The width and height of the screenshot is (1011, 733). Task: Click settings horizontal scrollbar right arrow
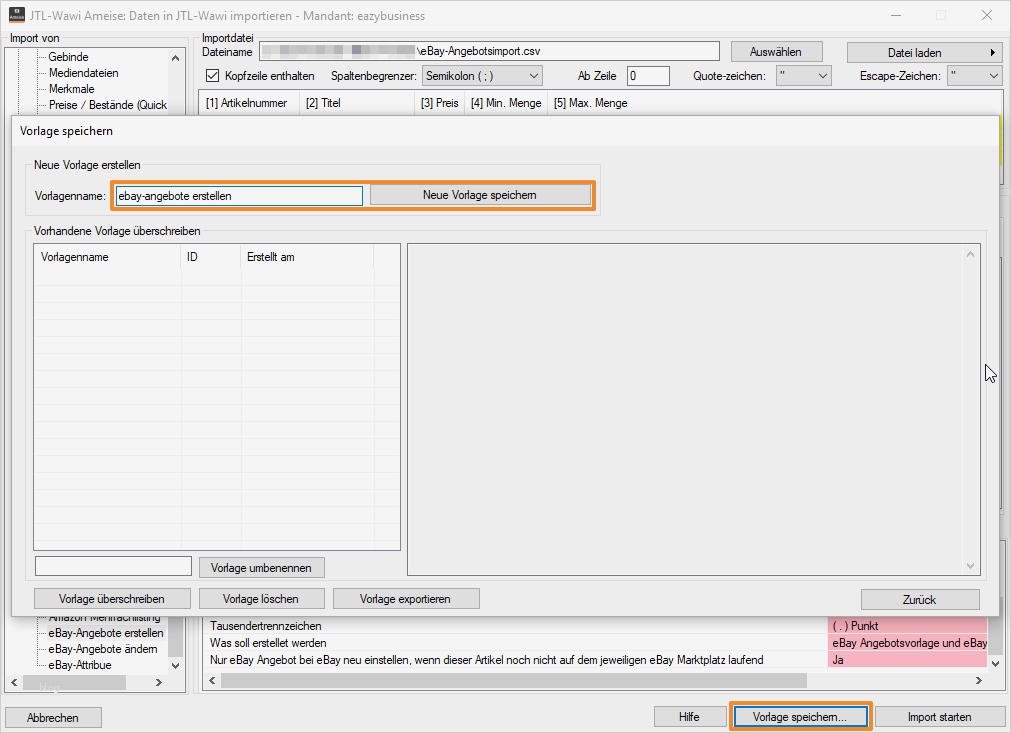[x=979, y=680]
